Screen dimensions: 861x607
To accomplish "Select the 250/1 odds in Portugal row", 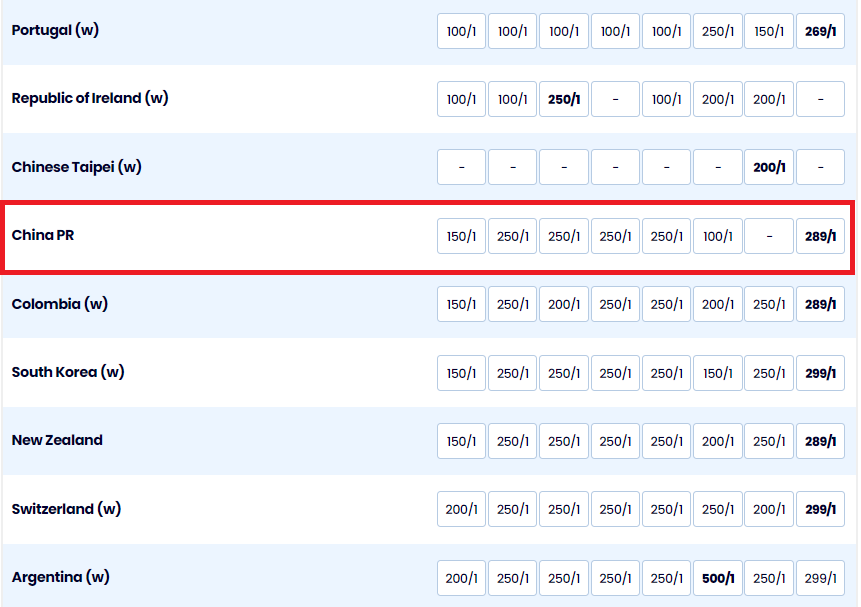I will [717, 31].
